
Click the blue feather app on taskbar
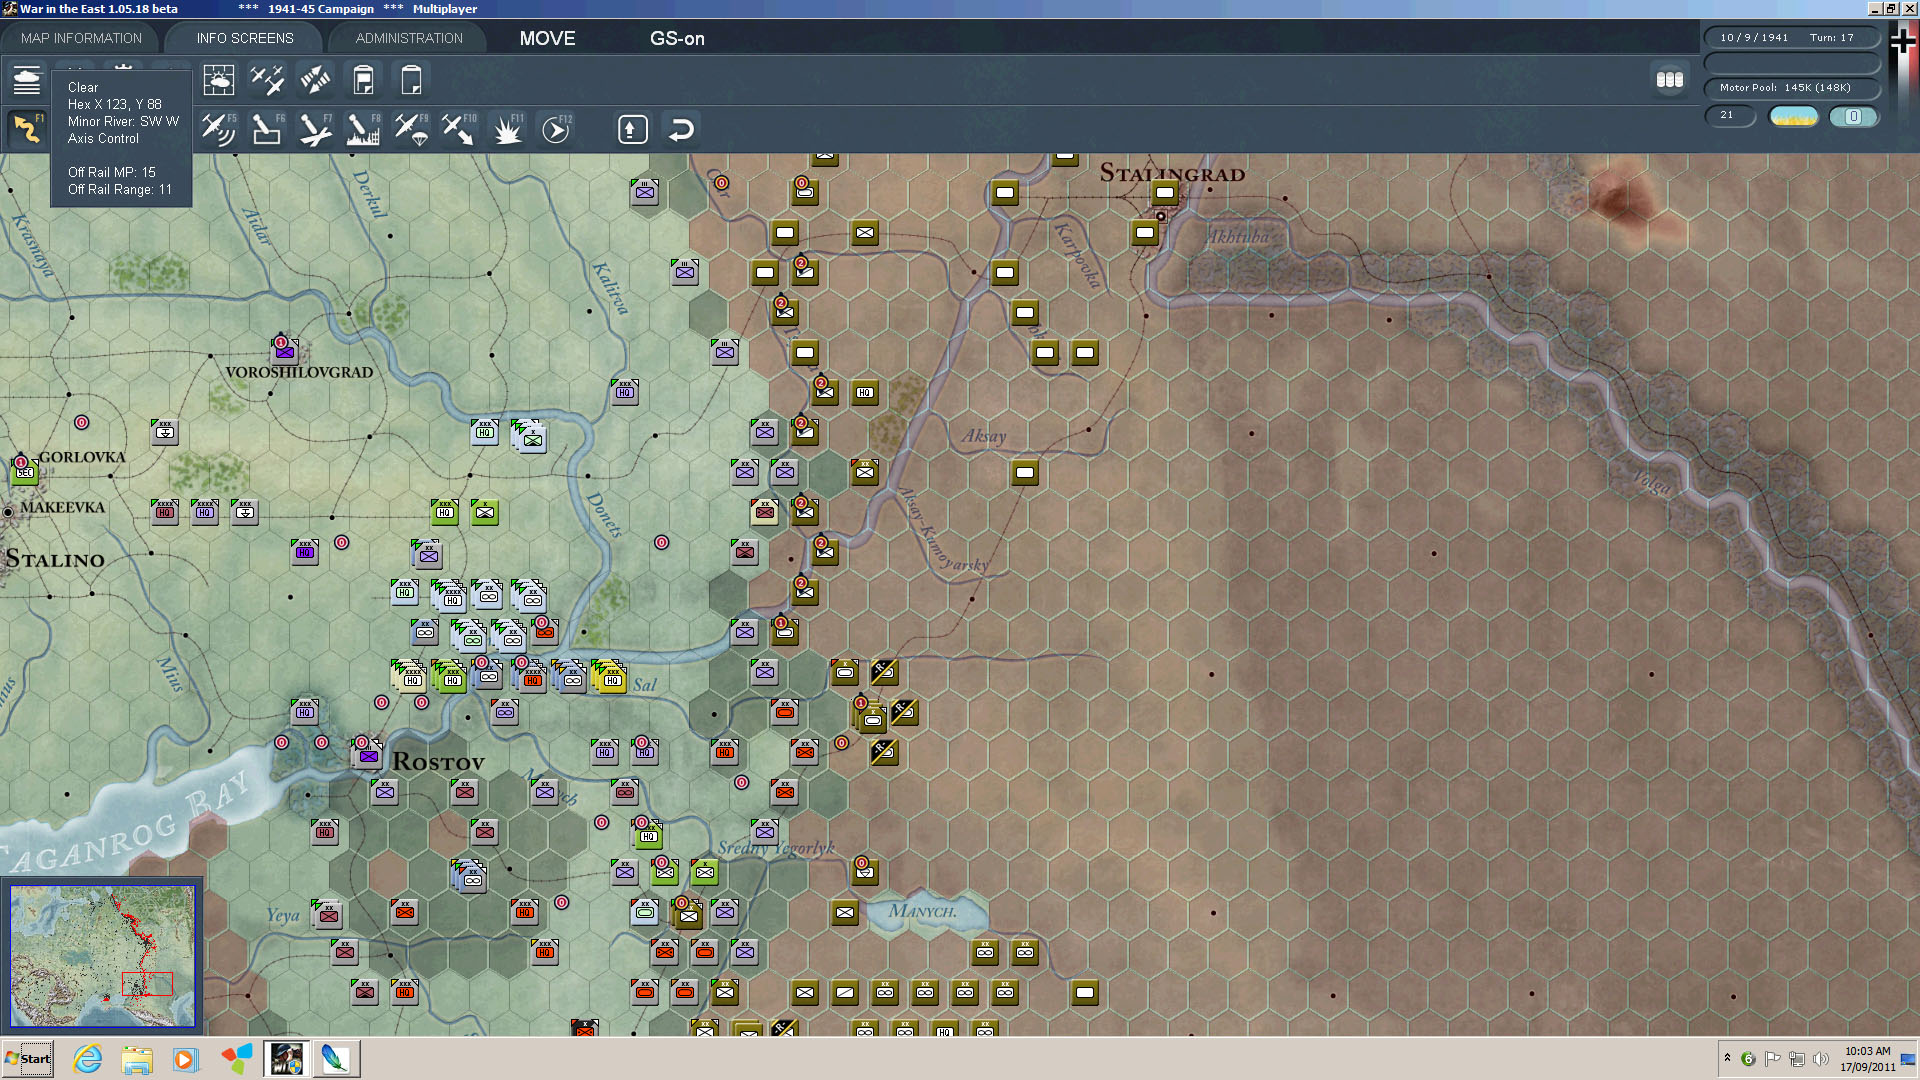tap(334, 1059)
